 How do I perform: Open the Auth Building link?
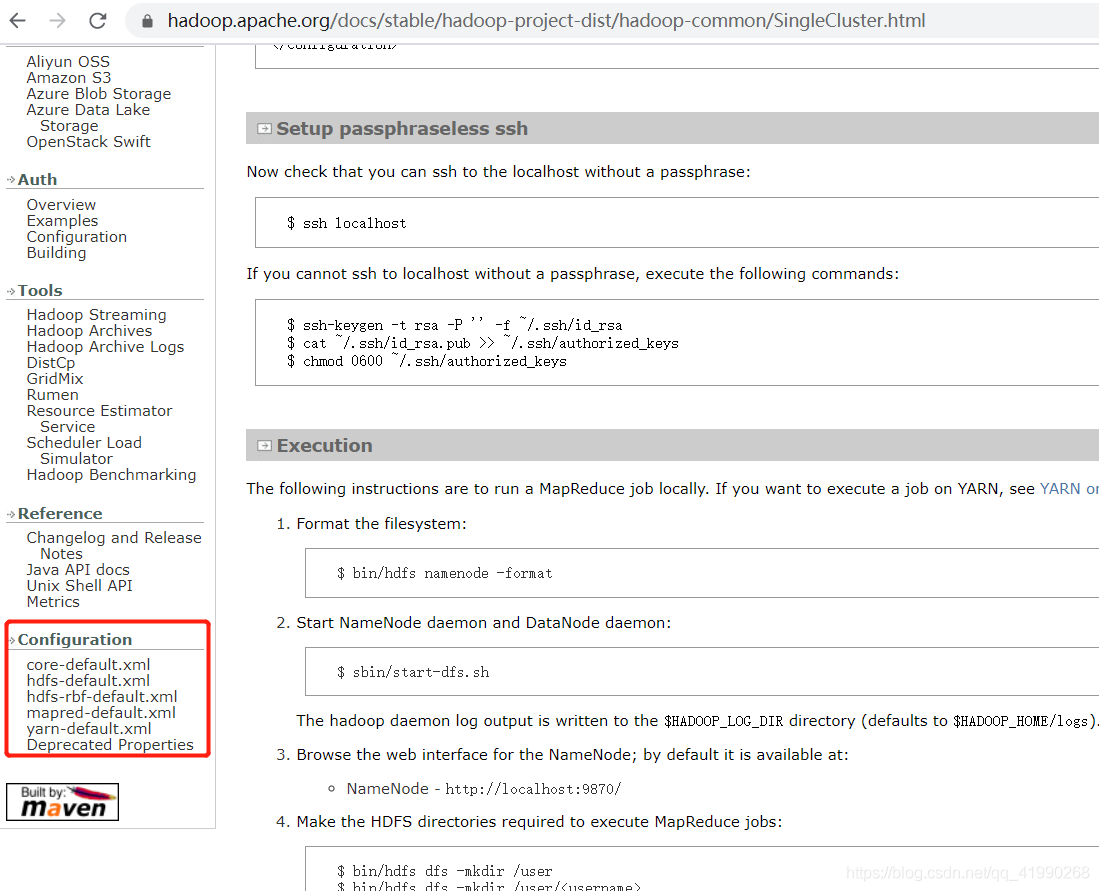click(x=56, y=252)
